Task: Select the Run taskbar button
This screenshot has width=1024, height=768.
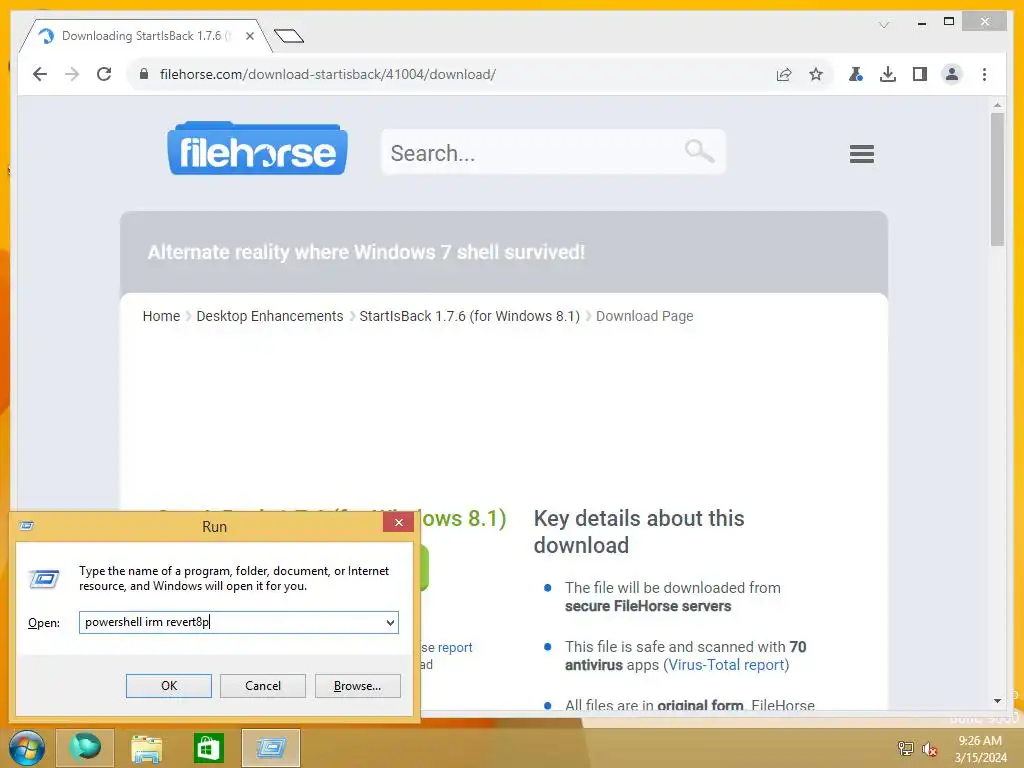Action: (x=270, y=748)
